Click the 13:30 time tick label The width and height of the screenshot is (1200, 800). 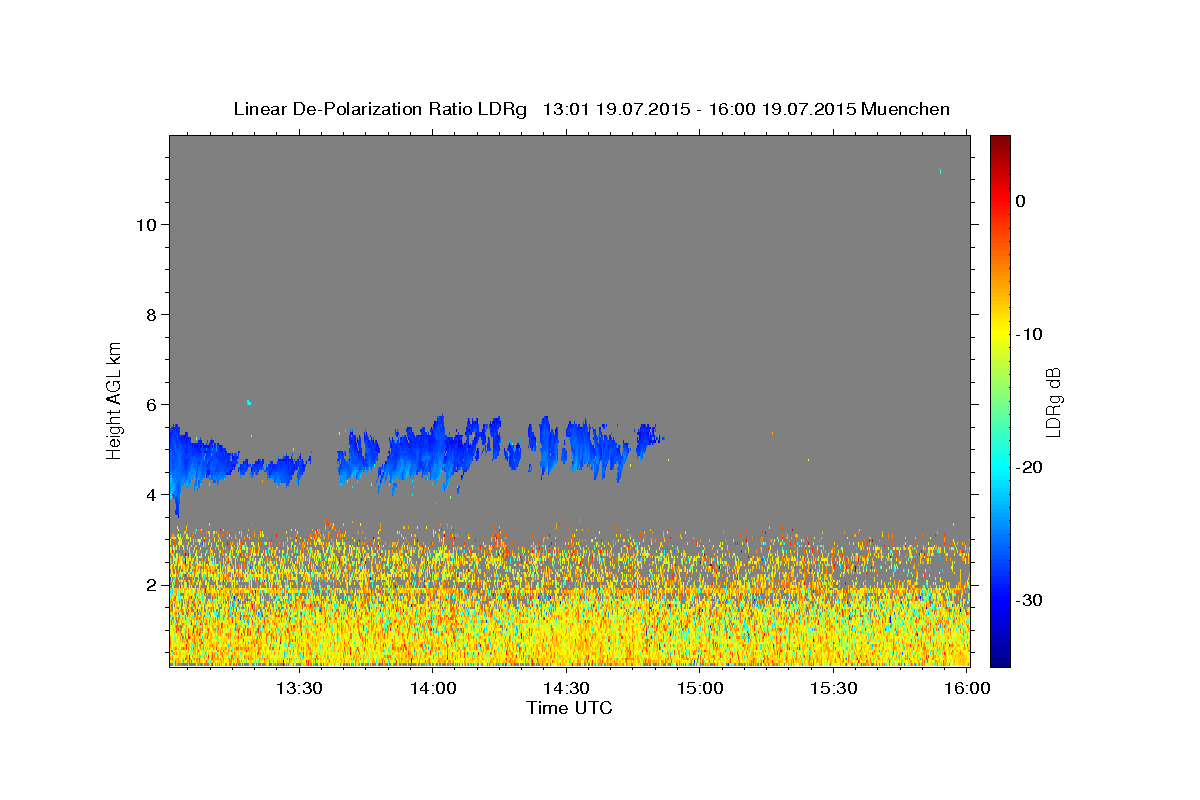[298, 689]
